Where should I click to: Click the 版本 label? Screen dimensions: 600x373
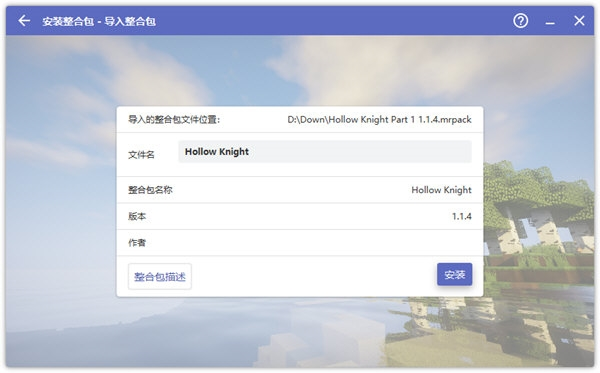(137, 216)
